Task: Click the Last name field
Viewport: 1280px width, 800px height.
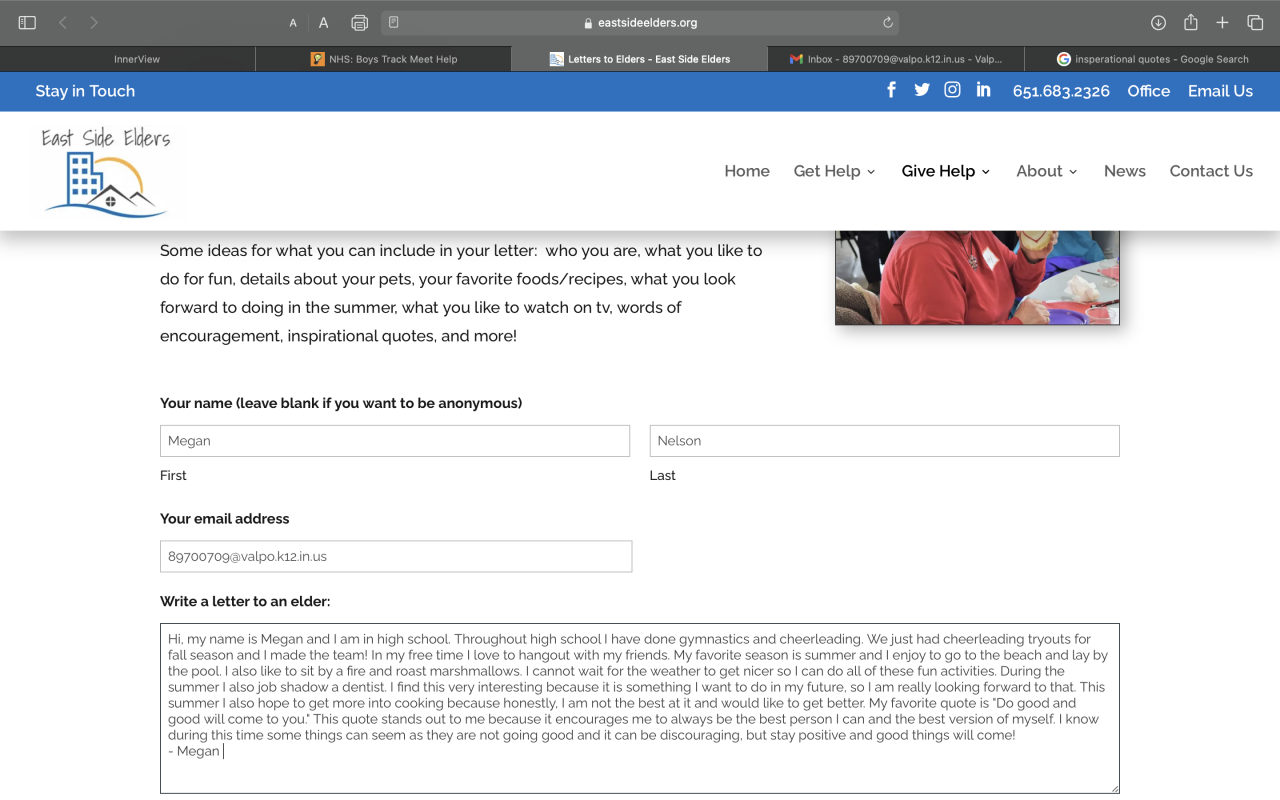Action: pos(884,441)
